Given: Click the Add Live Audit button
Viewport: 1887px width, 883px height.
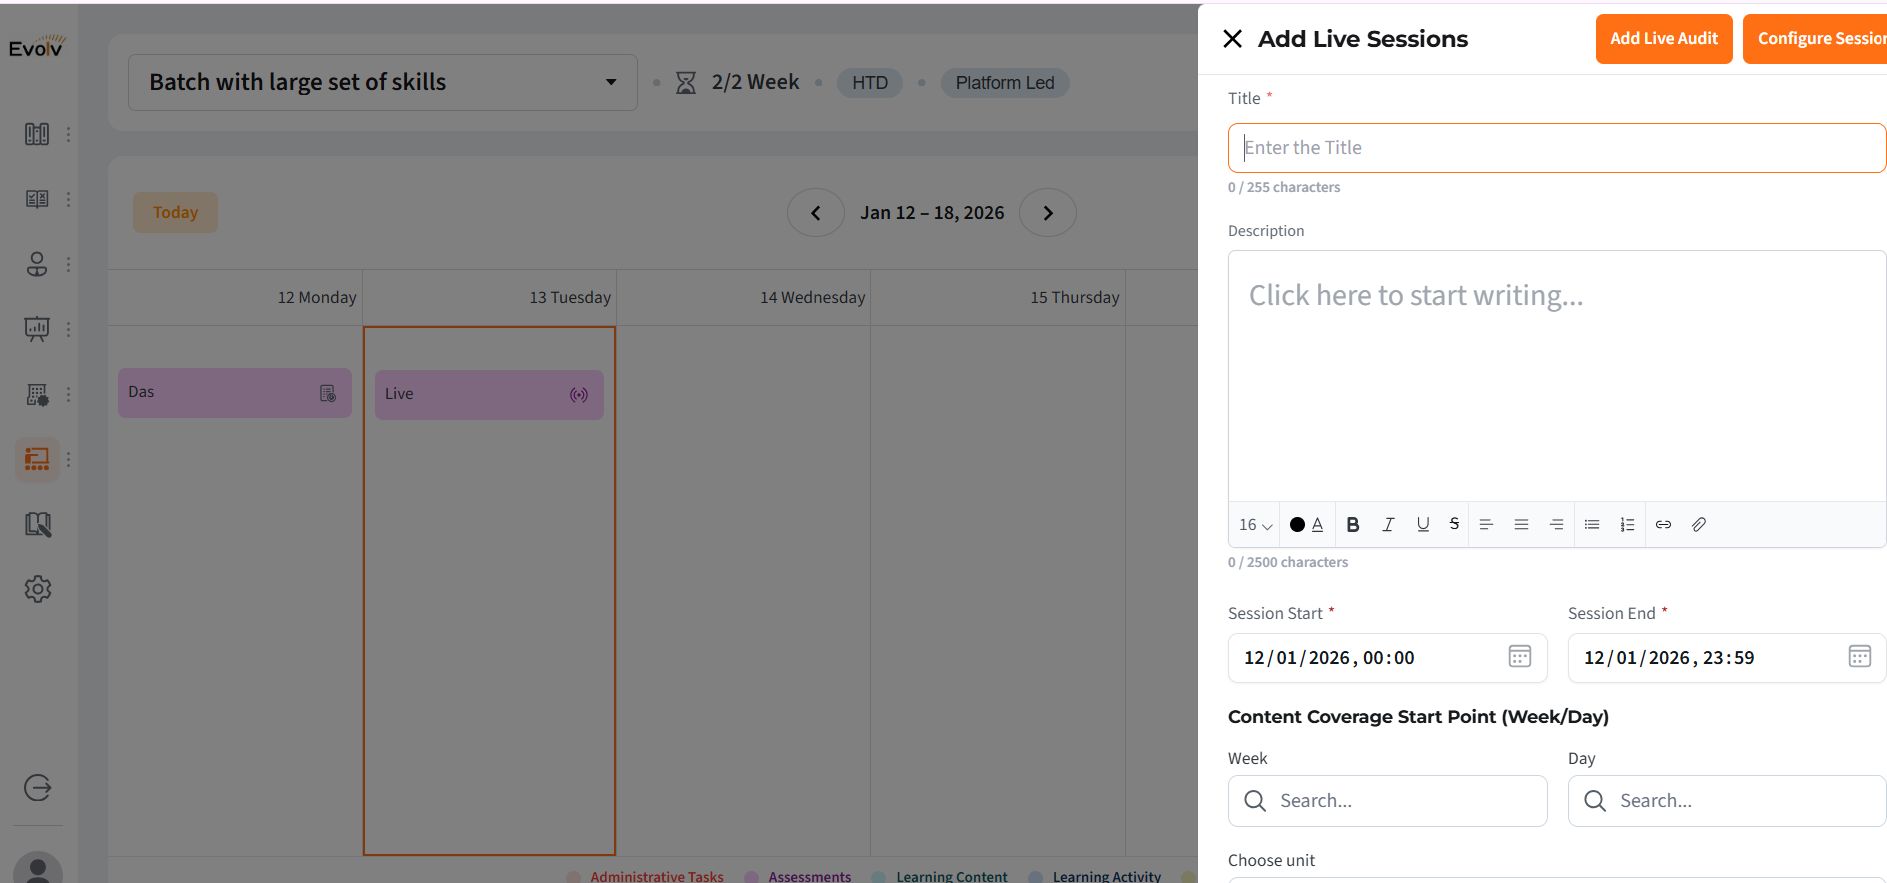Looking at the screenshot, I should (1663, 39).
